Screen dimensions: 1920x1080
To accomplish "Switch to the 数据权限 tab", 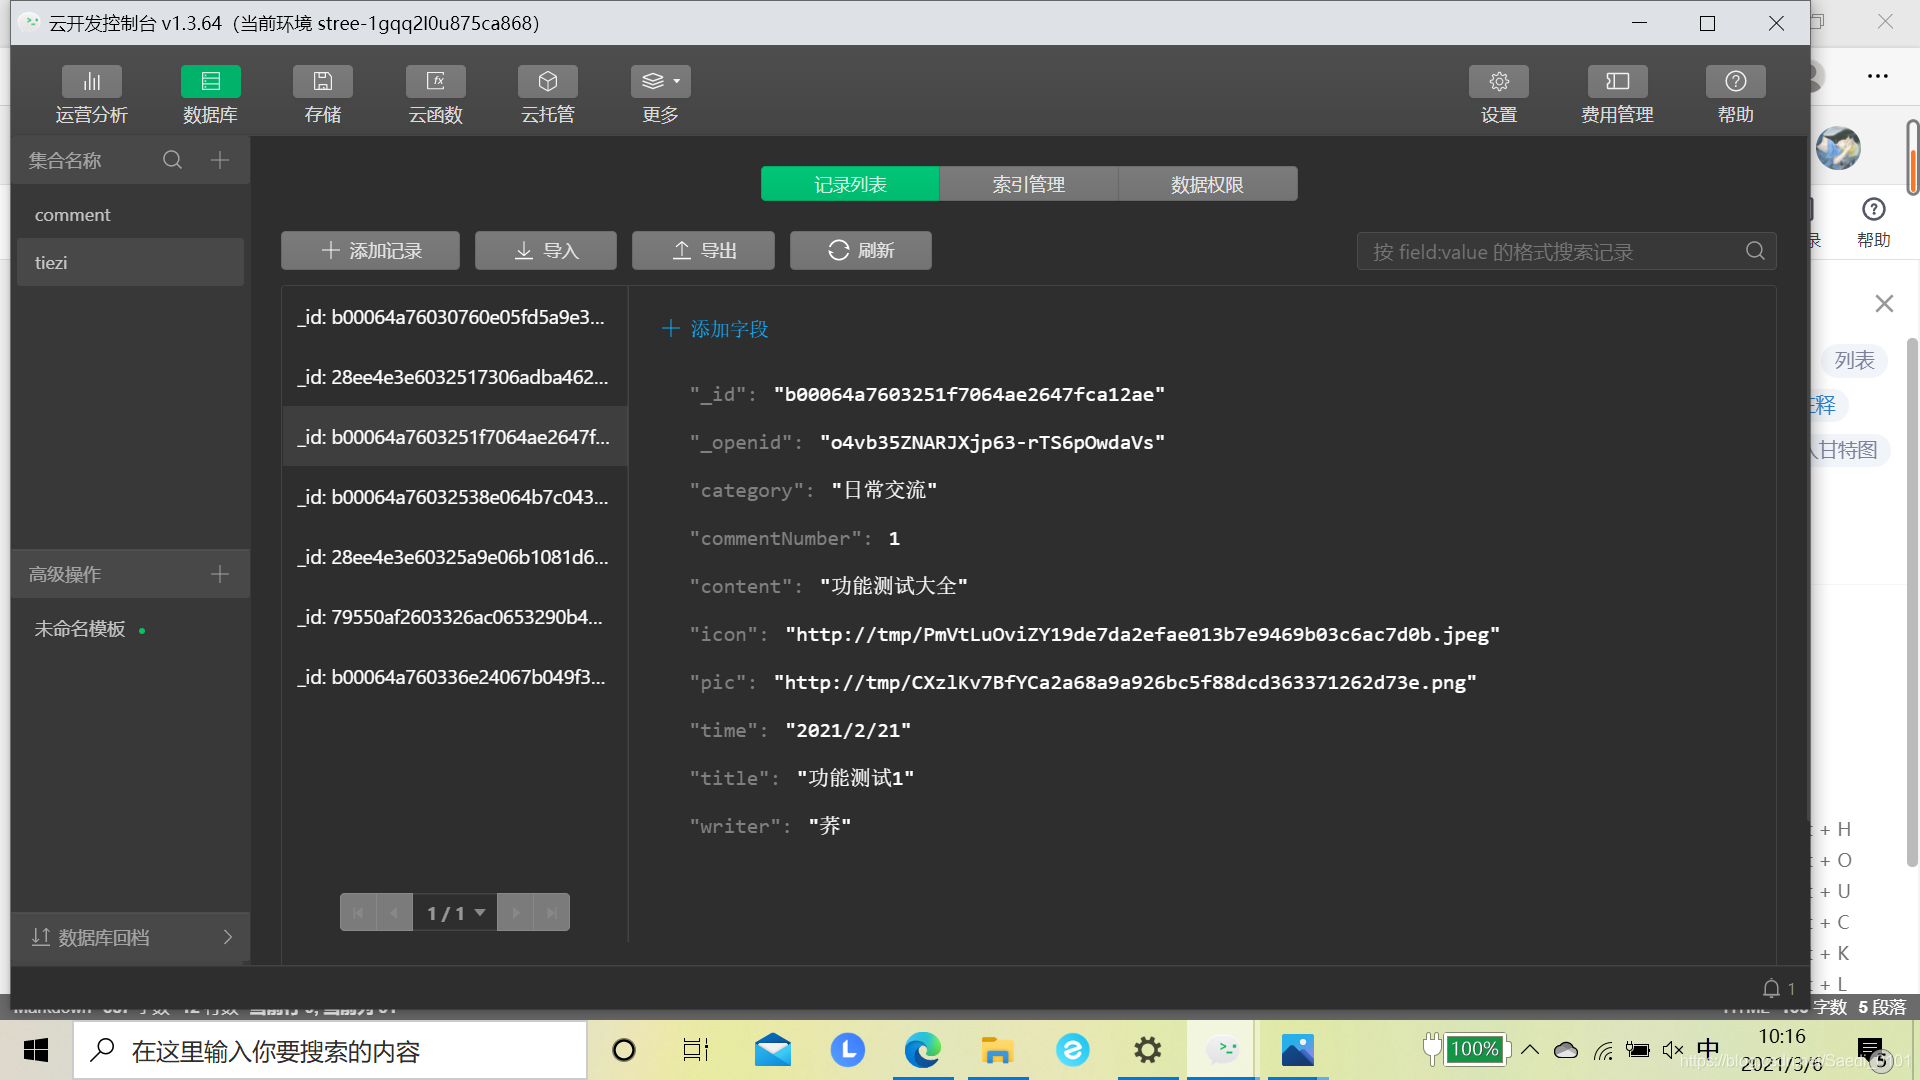I will tap(1207, 184).
